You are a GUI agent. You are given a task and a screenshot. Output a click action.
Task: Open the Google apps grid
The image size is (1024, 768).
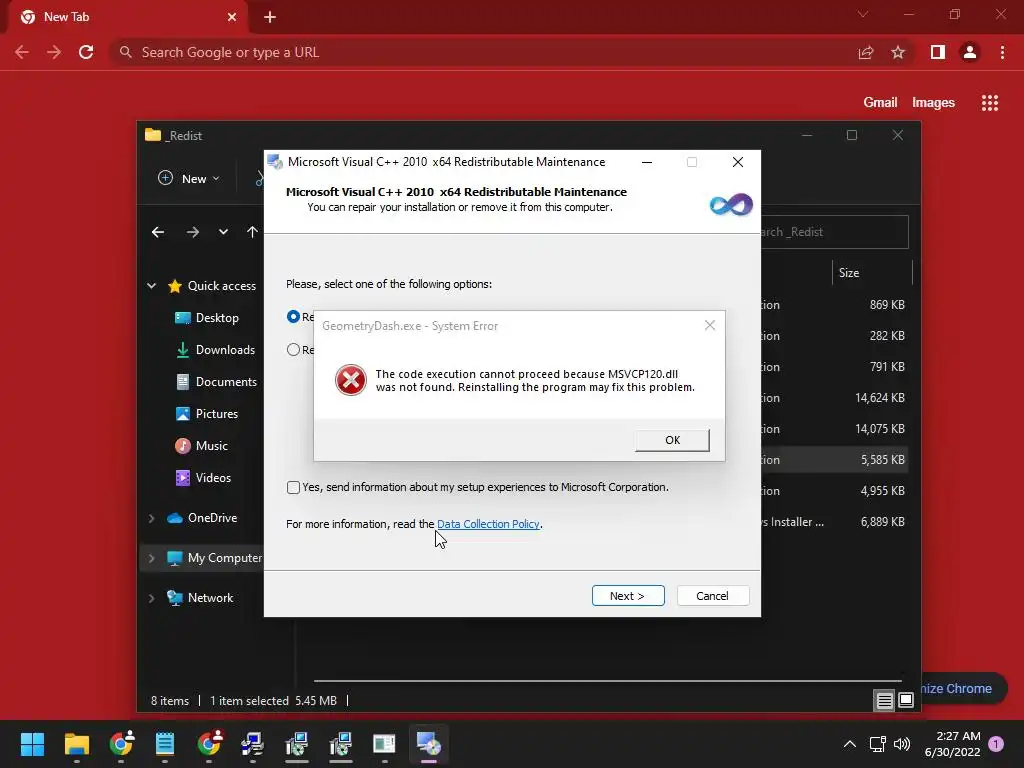click(x=990, y=103)
